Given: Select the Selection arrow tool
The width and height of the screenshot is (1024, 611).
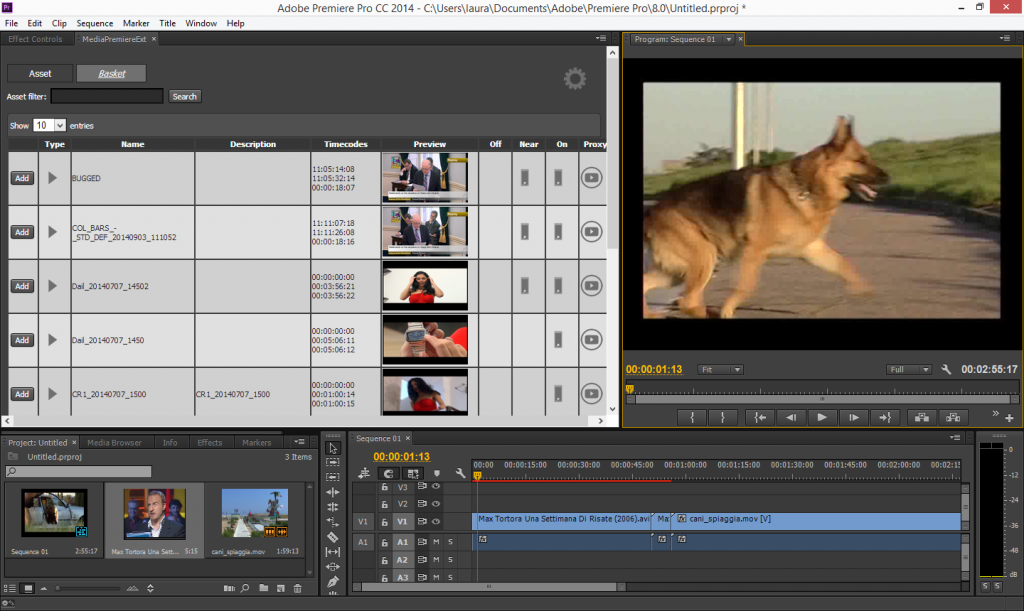Looking at the screenshot, I should pyautogui.click(x=332, y=448).
